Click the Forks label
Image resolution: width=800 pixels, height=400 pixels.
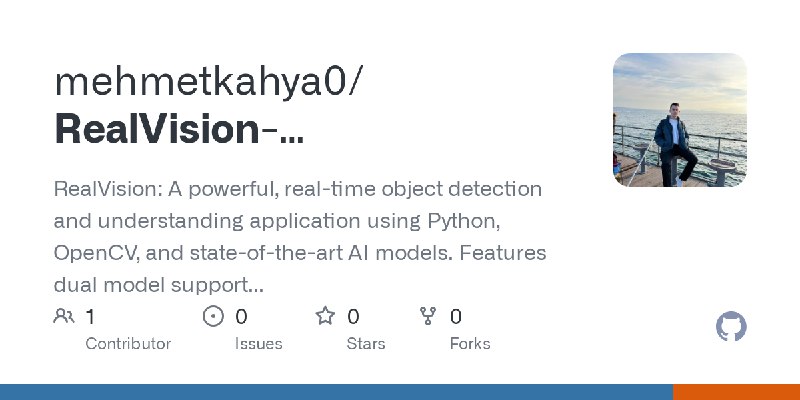(470, 344)
